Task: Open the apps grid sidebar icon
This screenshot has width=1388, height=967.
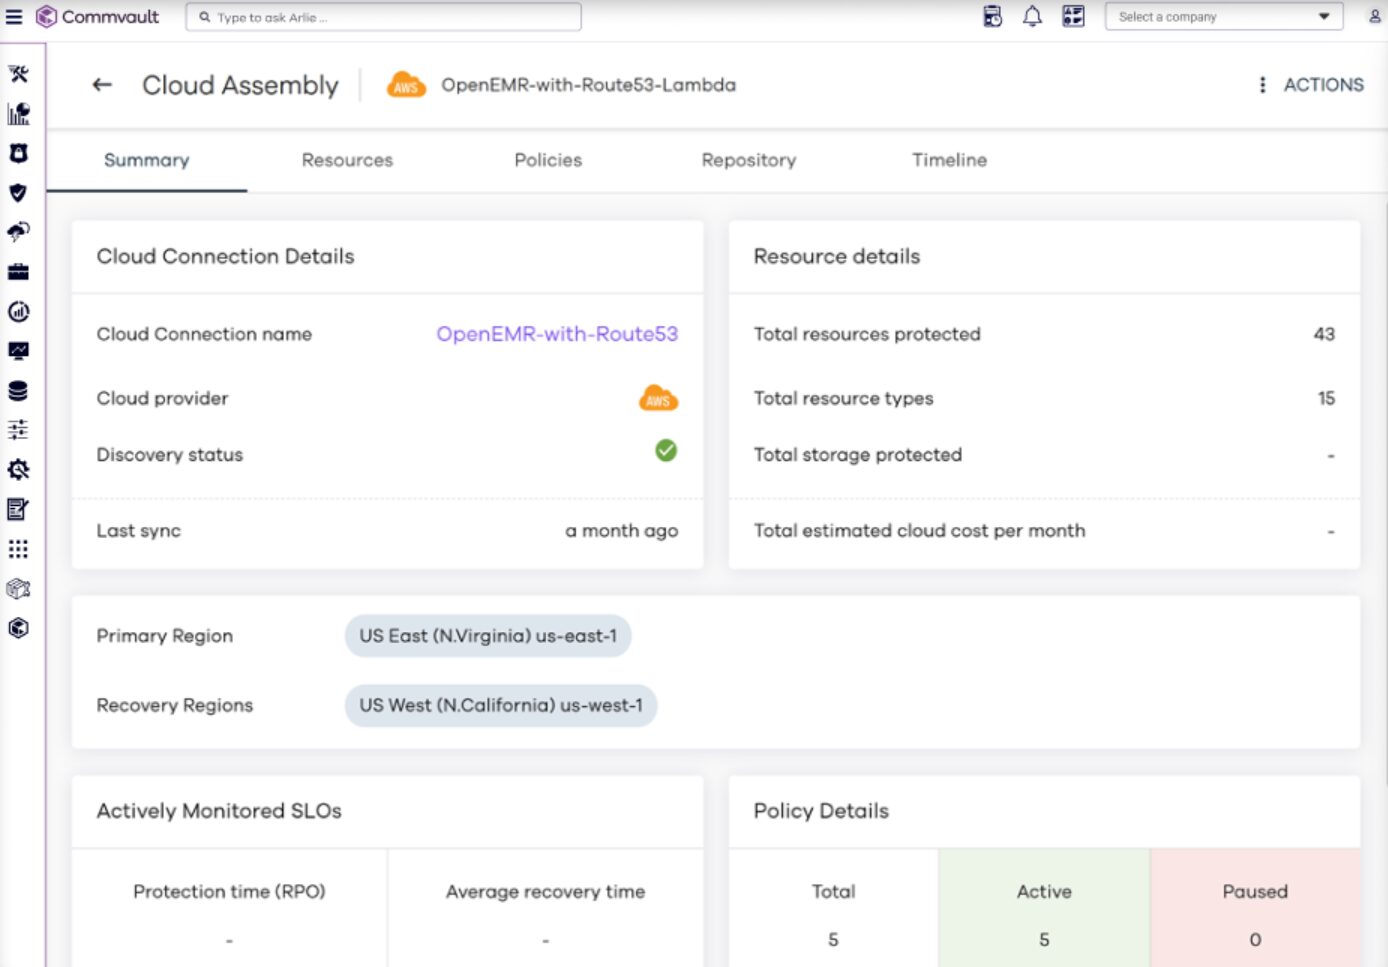Action: [x=18, y=549]
